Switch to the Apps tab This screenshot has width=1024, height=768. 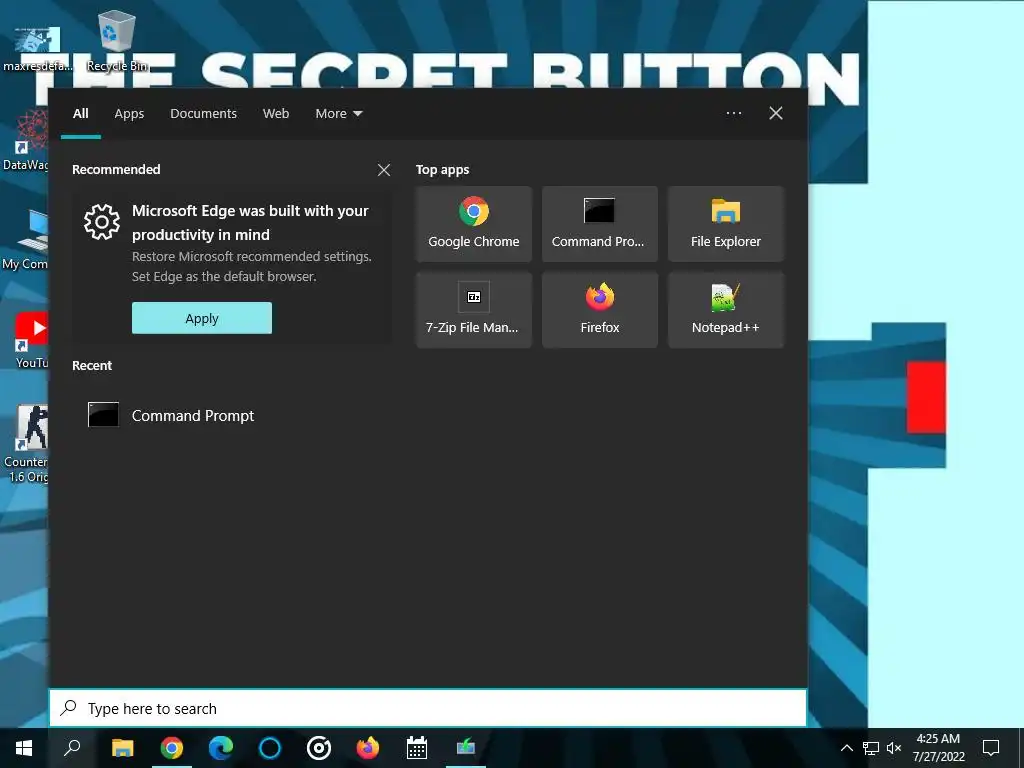129,114
